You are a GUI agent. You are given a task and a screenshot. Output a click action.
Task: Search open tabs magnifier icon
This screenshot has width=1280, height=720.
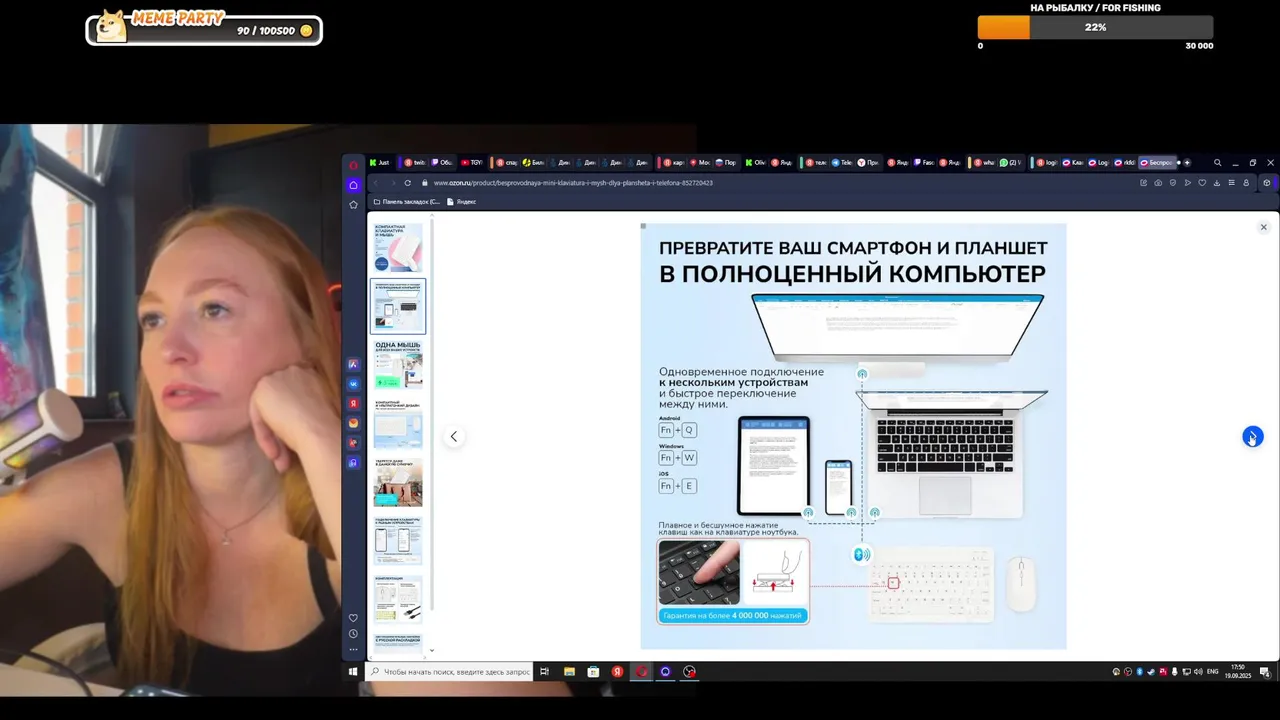point(1217,162)
